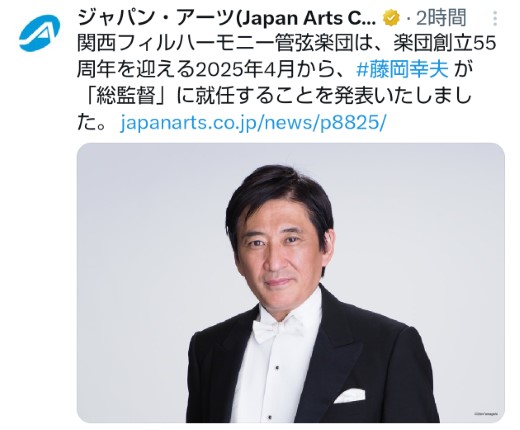This screenshot has height=430, width=520.
Task: Click the photo credit watermark in the image corner
Action: (486, 414)
